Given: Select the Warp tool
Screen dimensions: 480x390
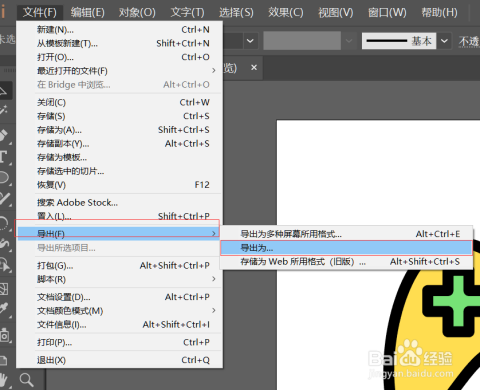Looking at the screenshot, I should (x=4, y=244).
